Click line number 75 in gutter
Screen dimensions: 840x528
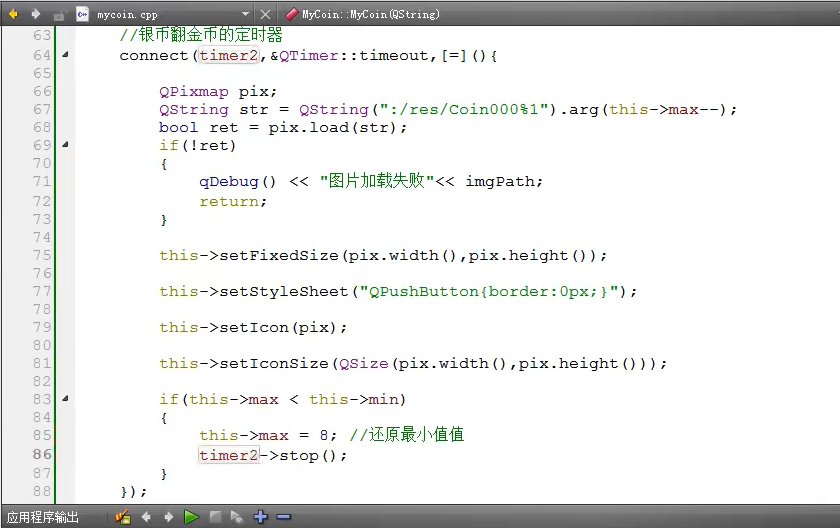click(x=42, y=255)
